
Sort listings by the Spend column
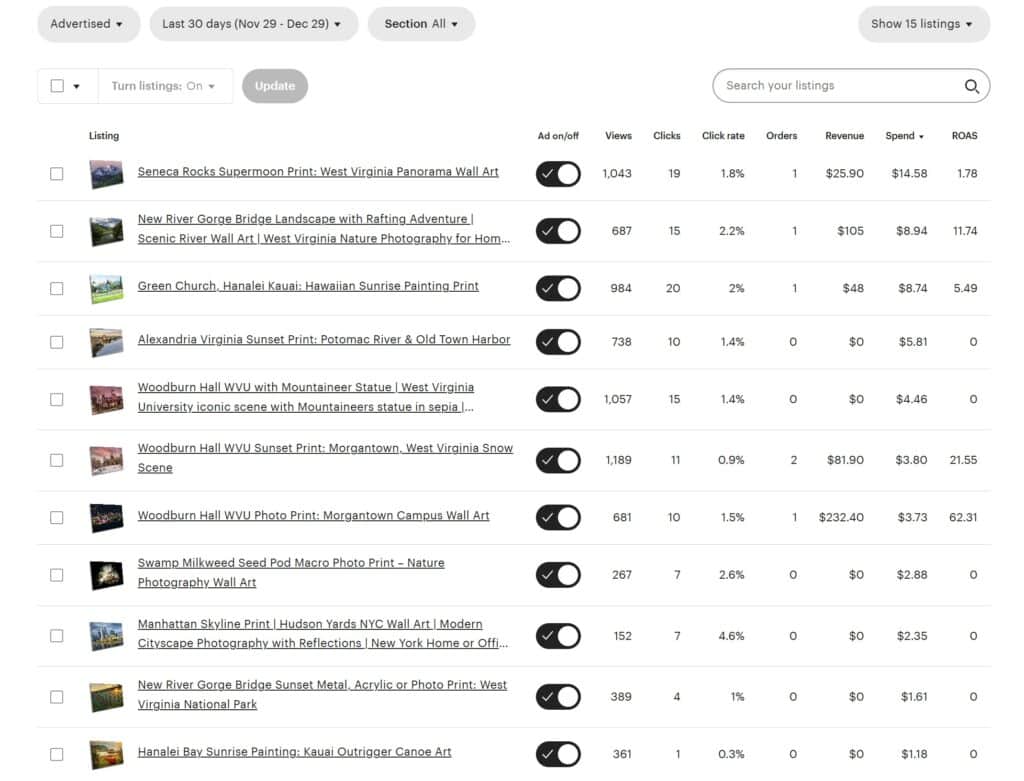click(x=903, y=136)
